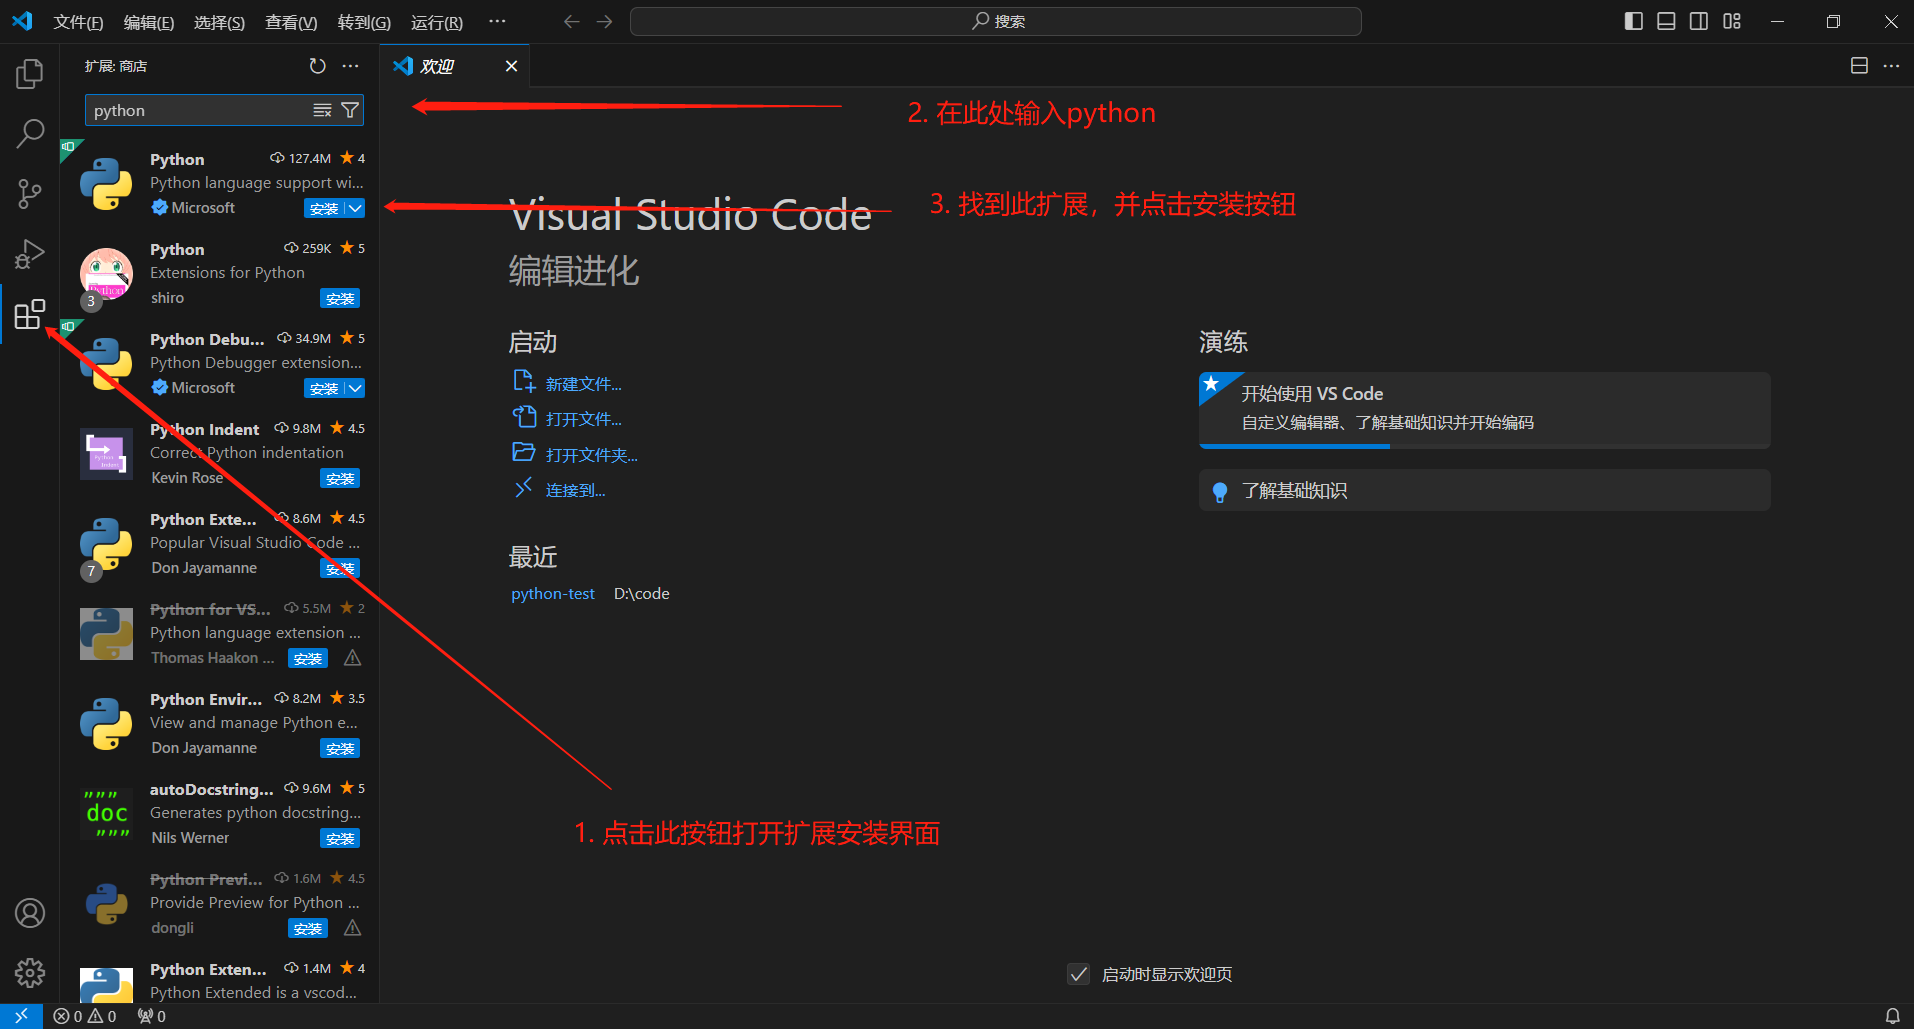Open the File menu

point(78,22)
